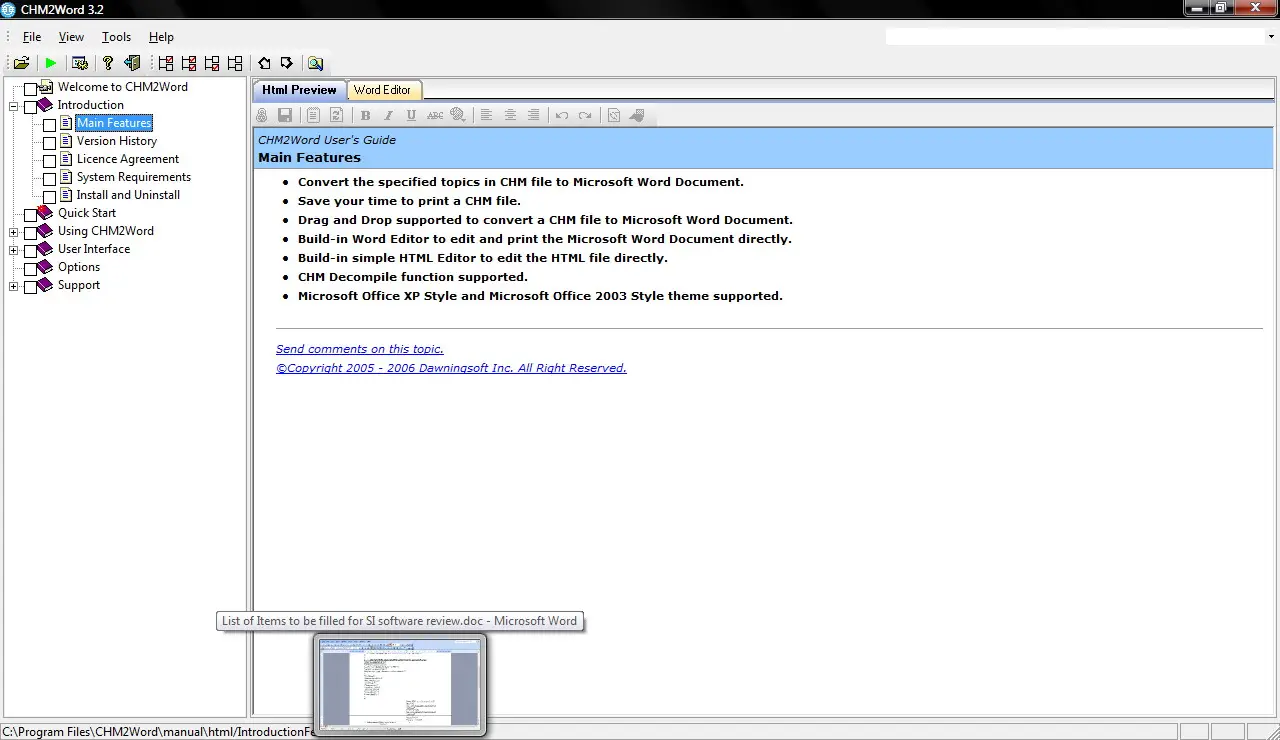Click the globe icon in editor toolbar
Screen dimensions: 1280x740
point(458,115)
